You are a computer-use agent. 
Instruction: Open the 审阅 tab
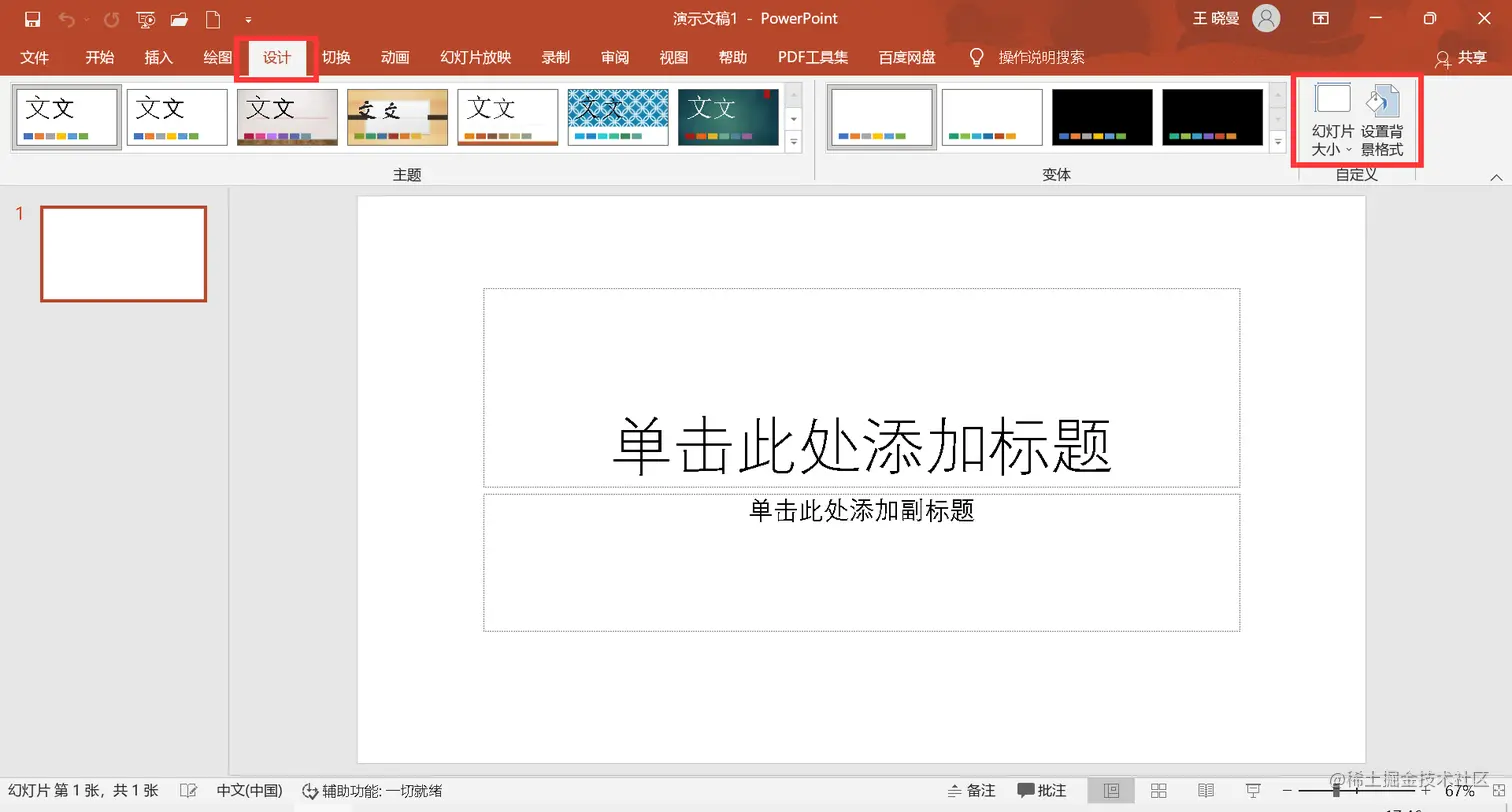tap(615, 57)
